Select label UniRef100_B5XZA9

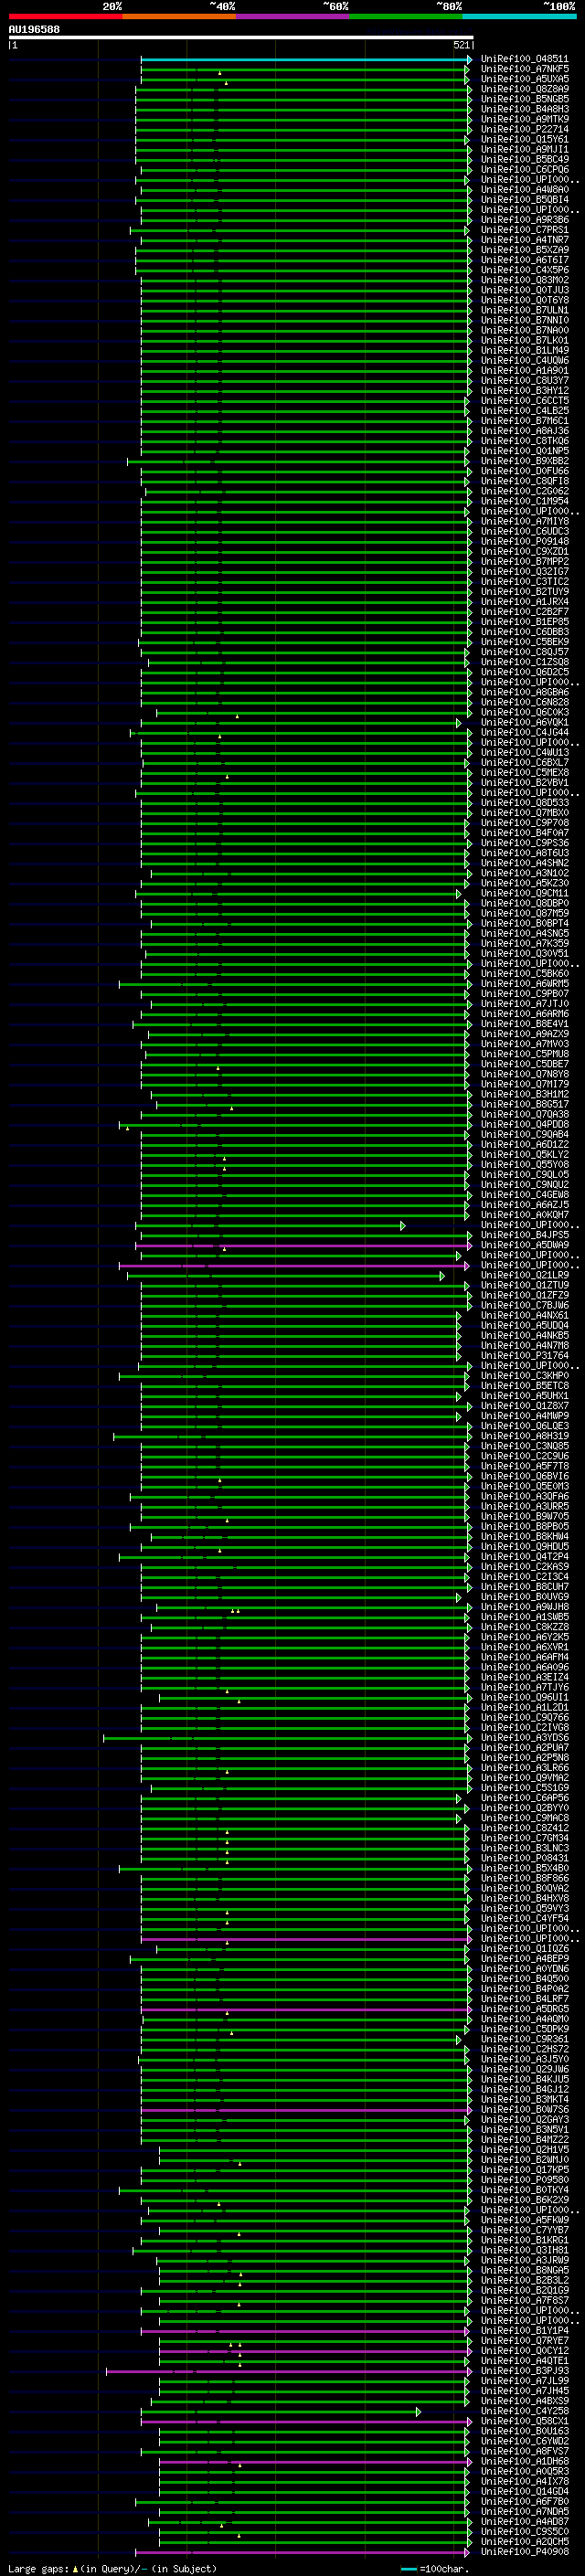pyautogui.click(x=525, y=250)
